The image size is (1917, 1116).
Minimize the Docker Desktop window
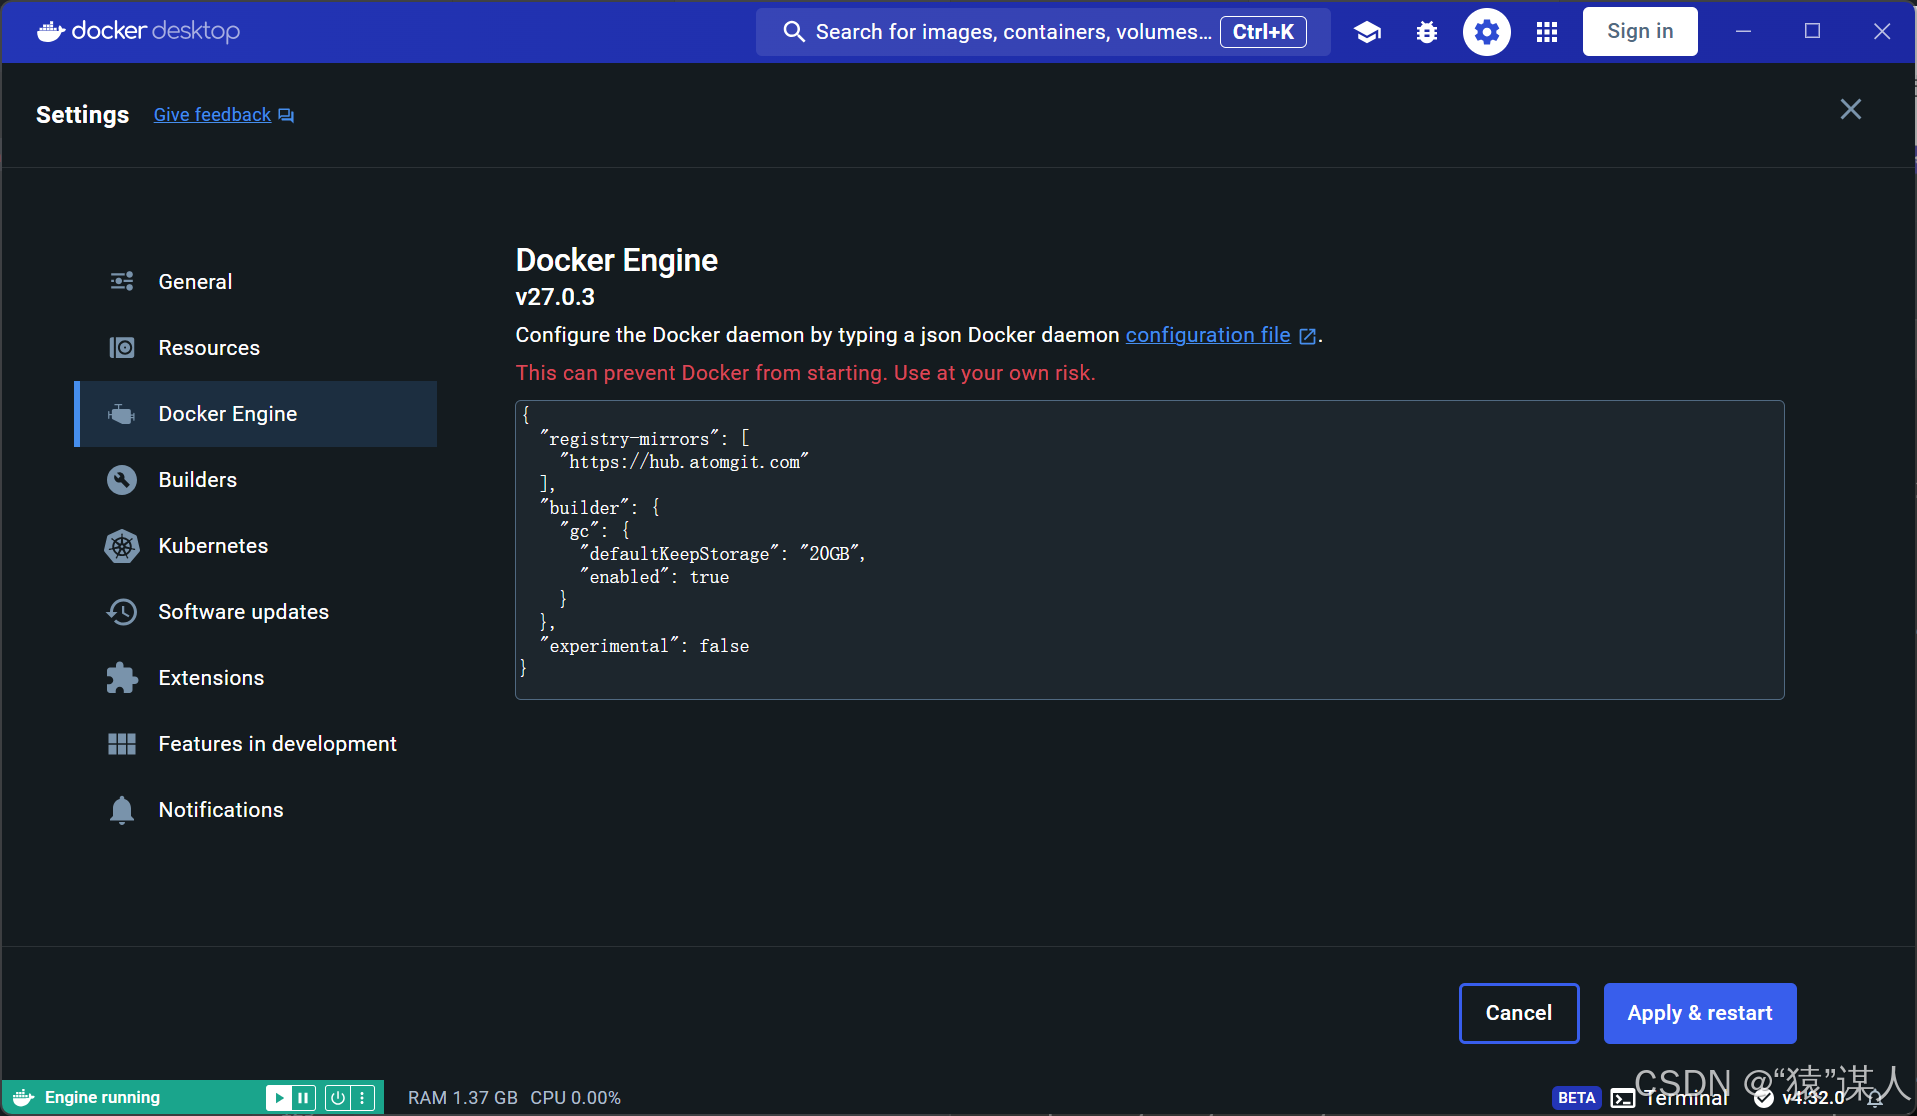click(1743, 32)
